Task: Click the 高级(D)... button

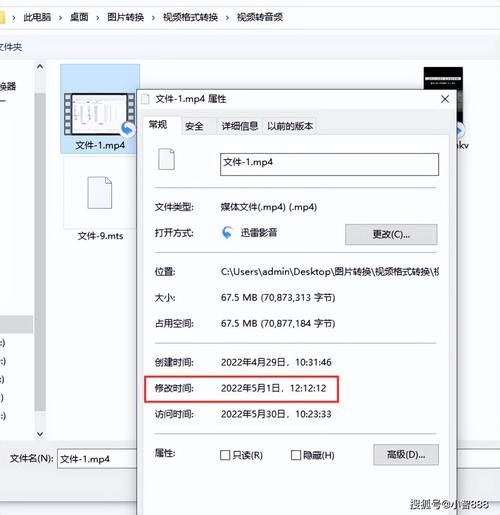Action: coord(406,455)
